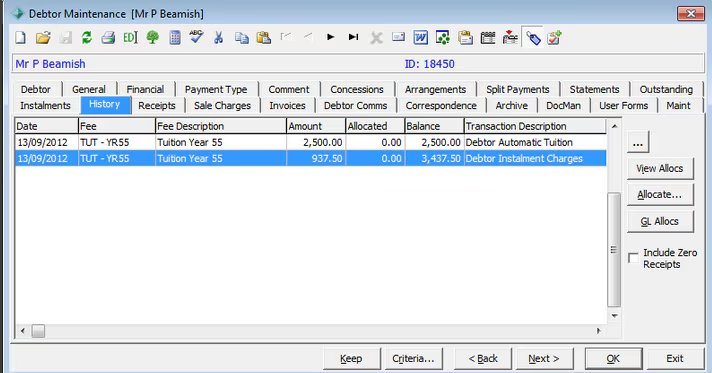The height and width of the screenshot is (373, 712).
Task: Go to next record black arrow
Action: click(x=331, y=37)
